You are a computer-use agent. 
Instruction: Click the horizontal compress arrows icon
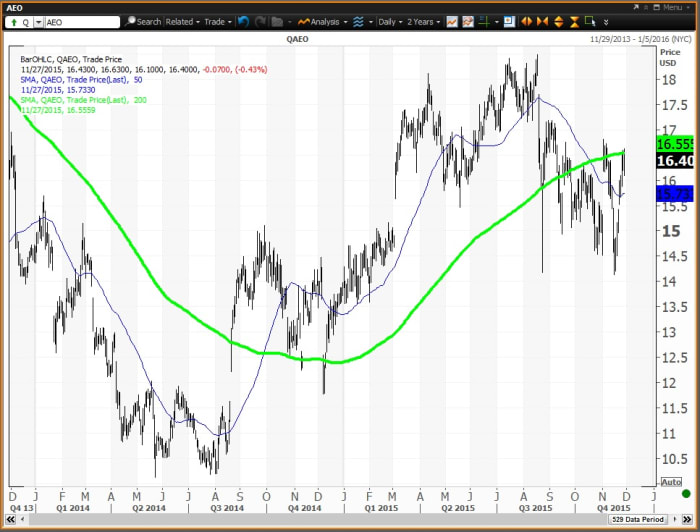point(543,21)
